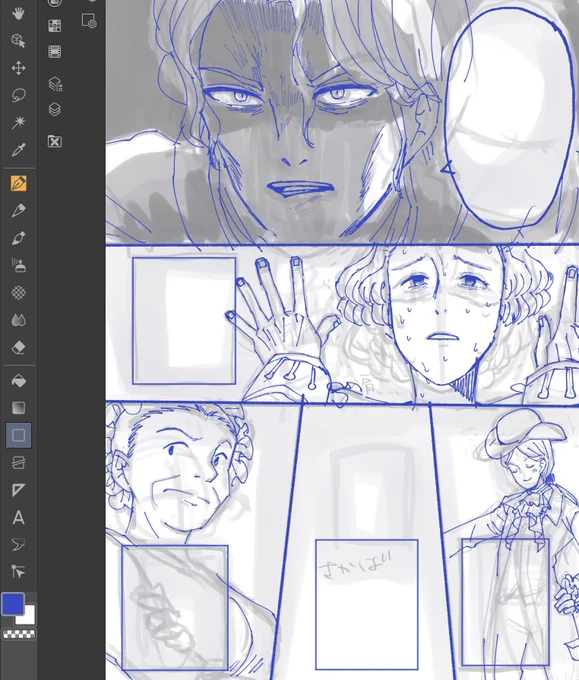The width and height of the screenshot is (579, 680).
Task: Select the Eyedropper tool
Action: (x=18, y=150)
